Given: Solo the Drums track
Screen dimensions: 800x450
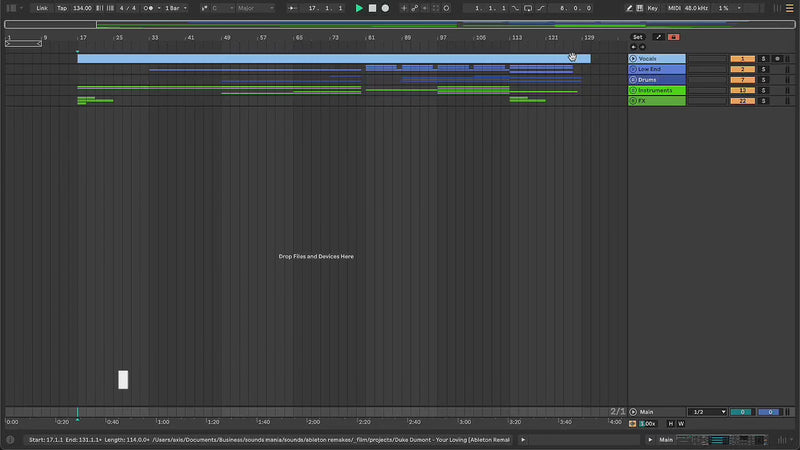Looking at the screenshot, I should 763,80.
